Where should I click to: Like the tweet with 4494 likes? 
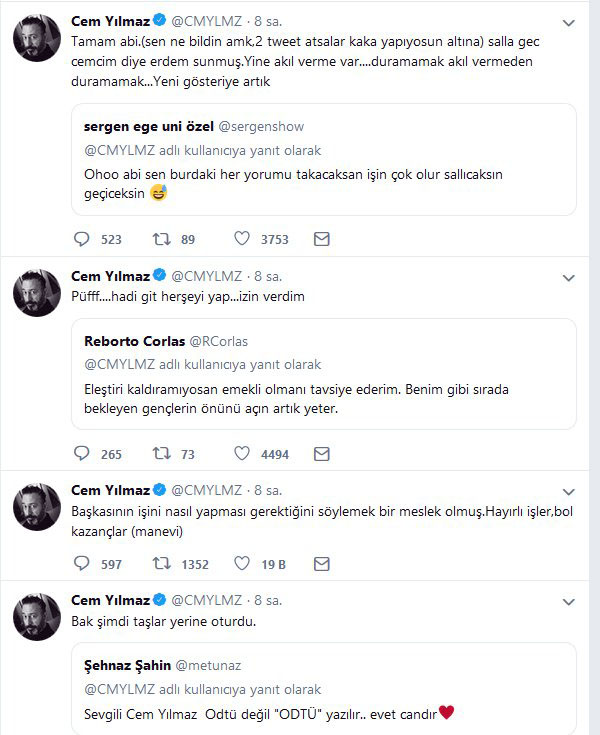coord(241,453)
